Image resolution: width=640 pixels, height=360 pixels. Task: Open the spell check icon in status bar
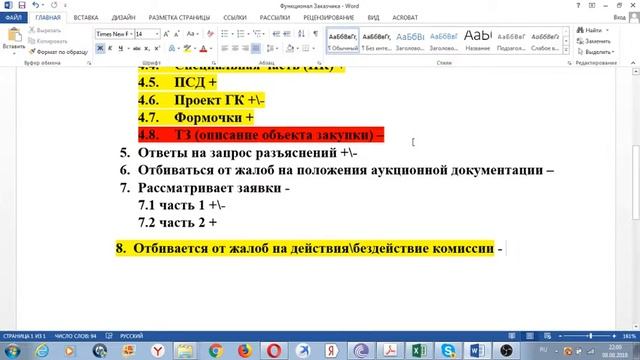(109, 336)
